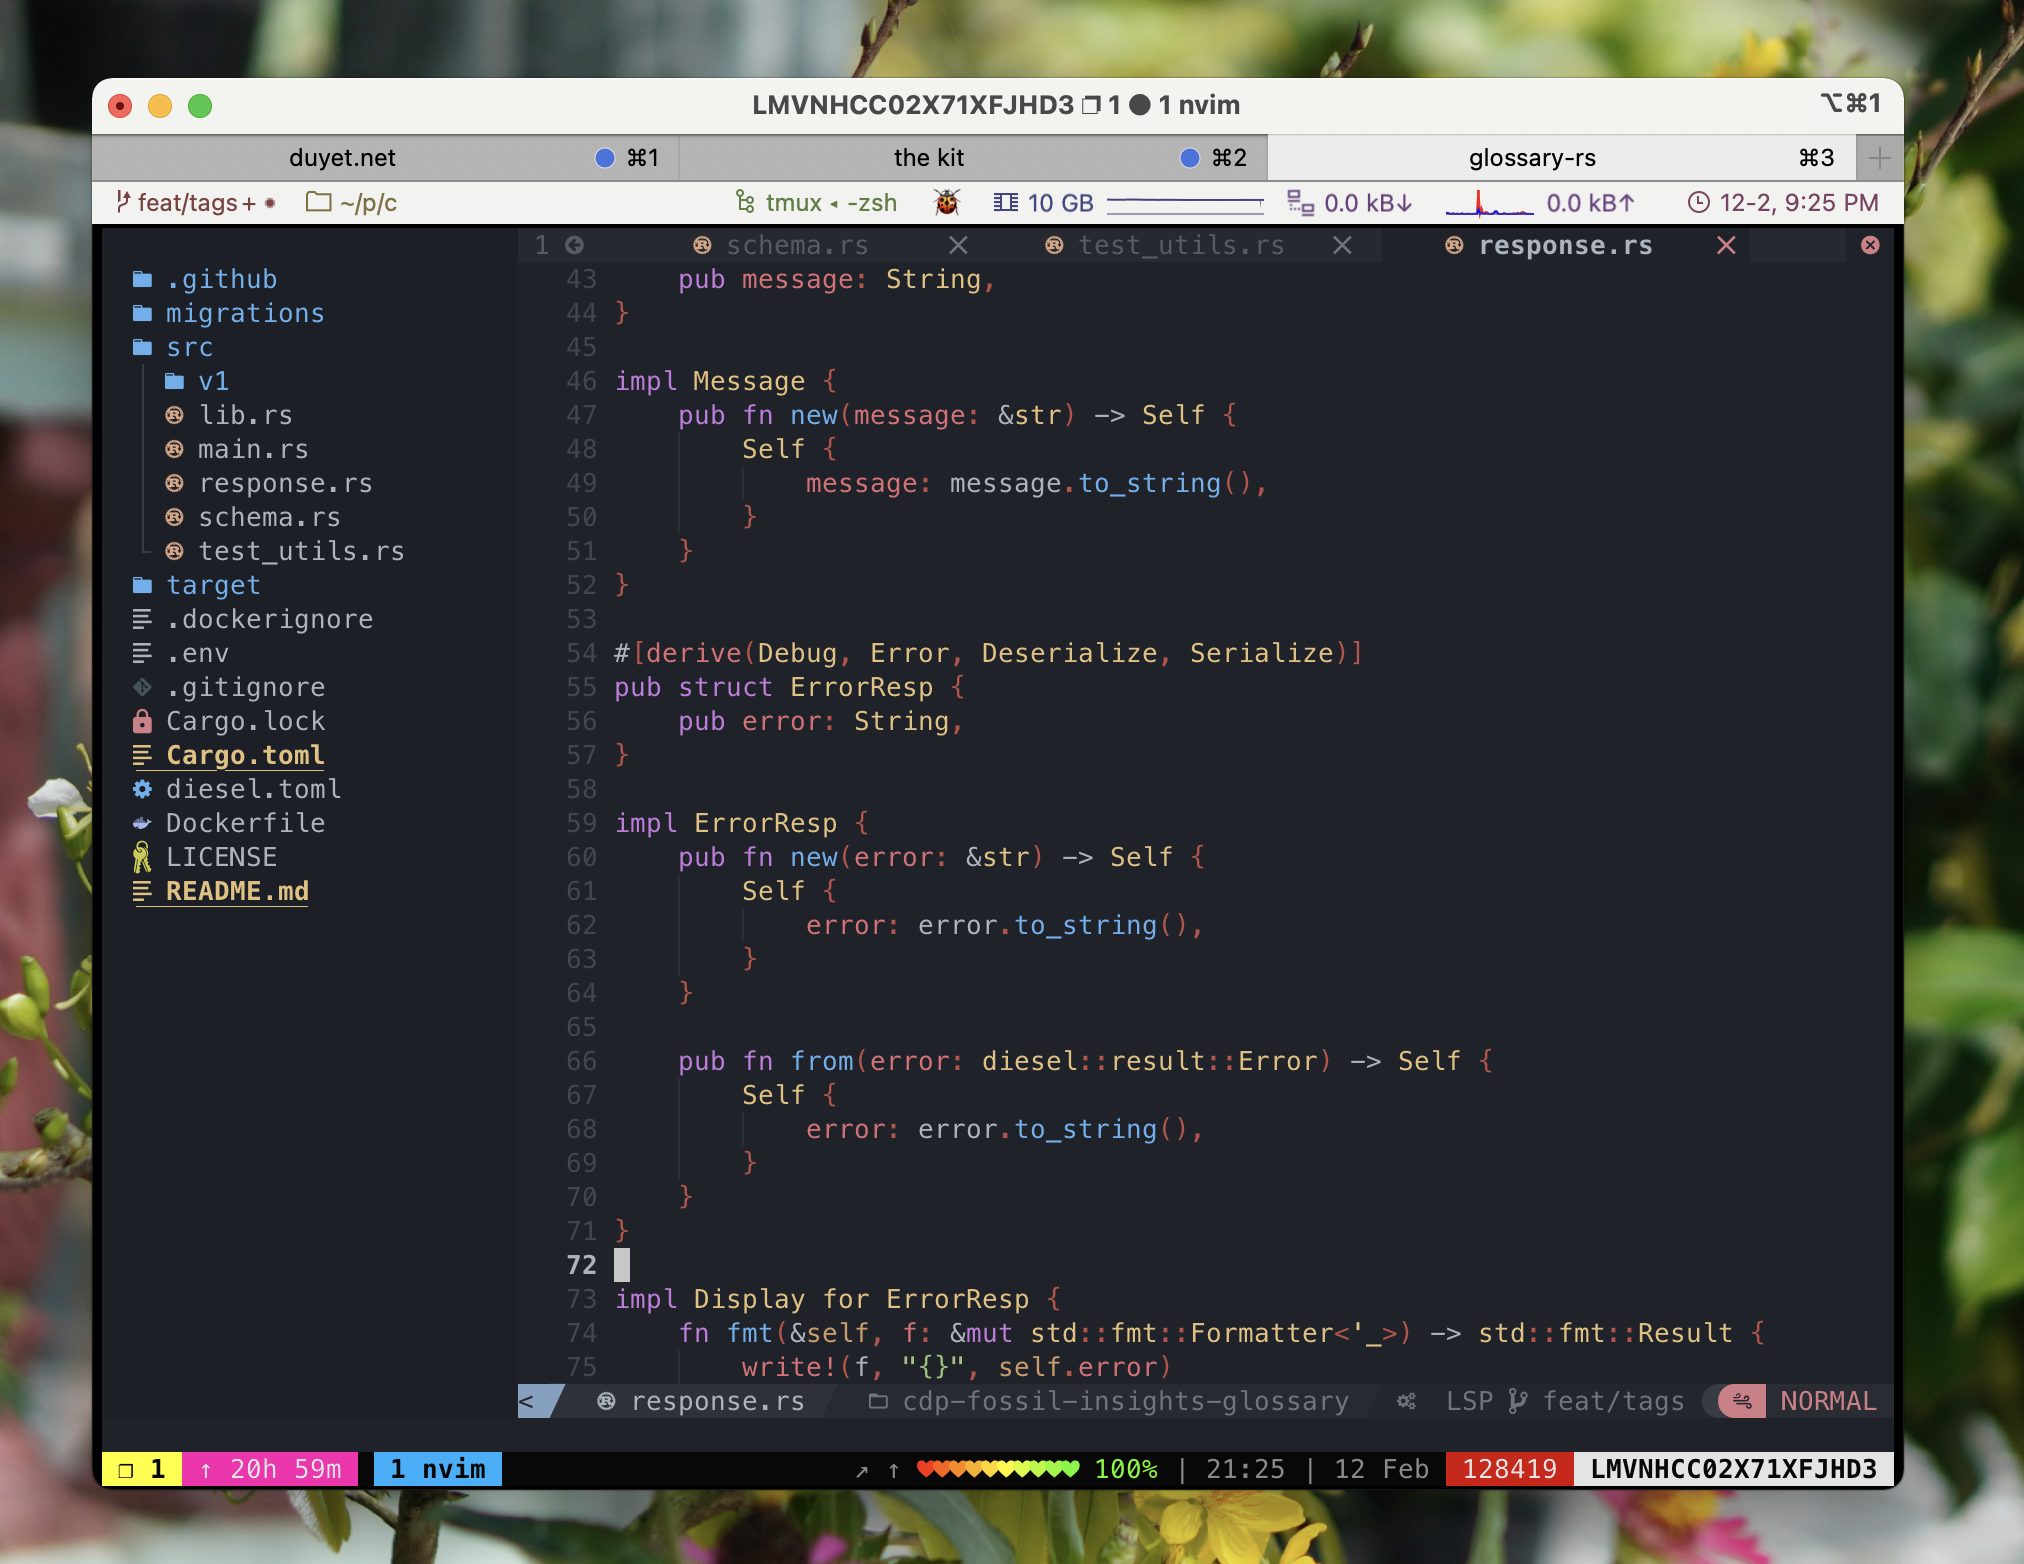The height and width of the screenshot is (1564, 2024).
Task: Click the lock icon beside Cargo.lock
Action: (x=142, y=721)
